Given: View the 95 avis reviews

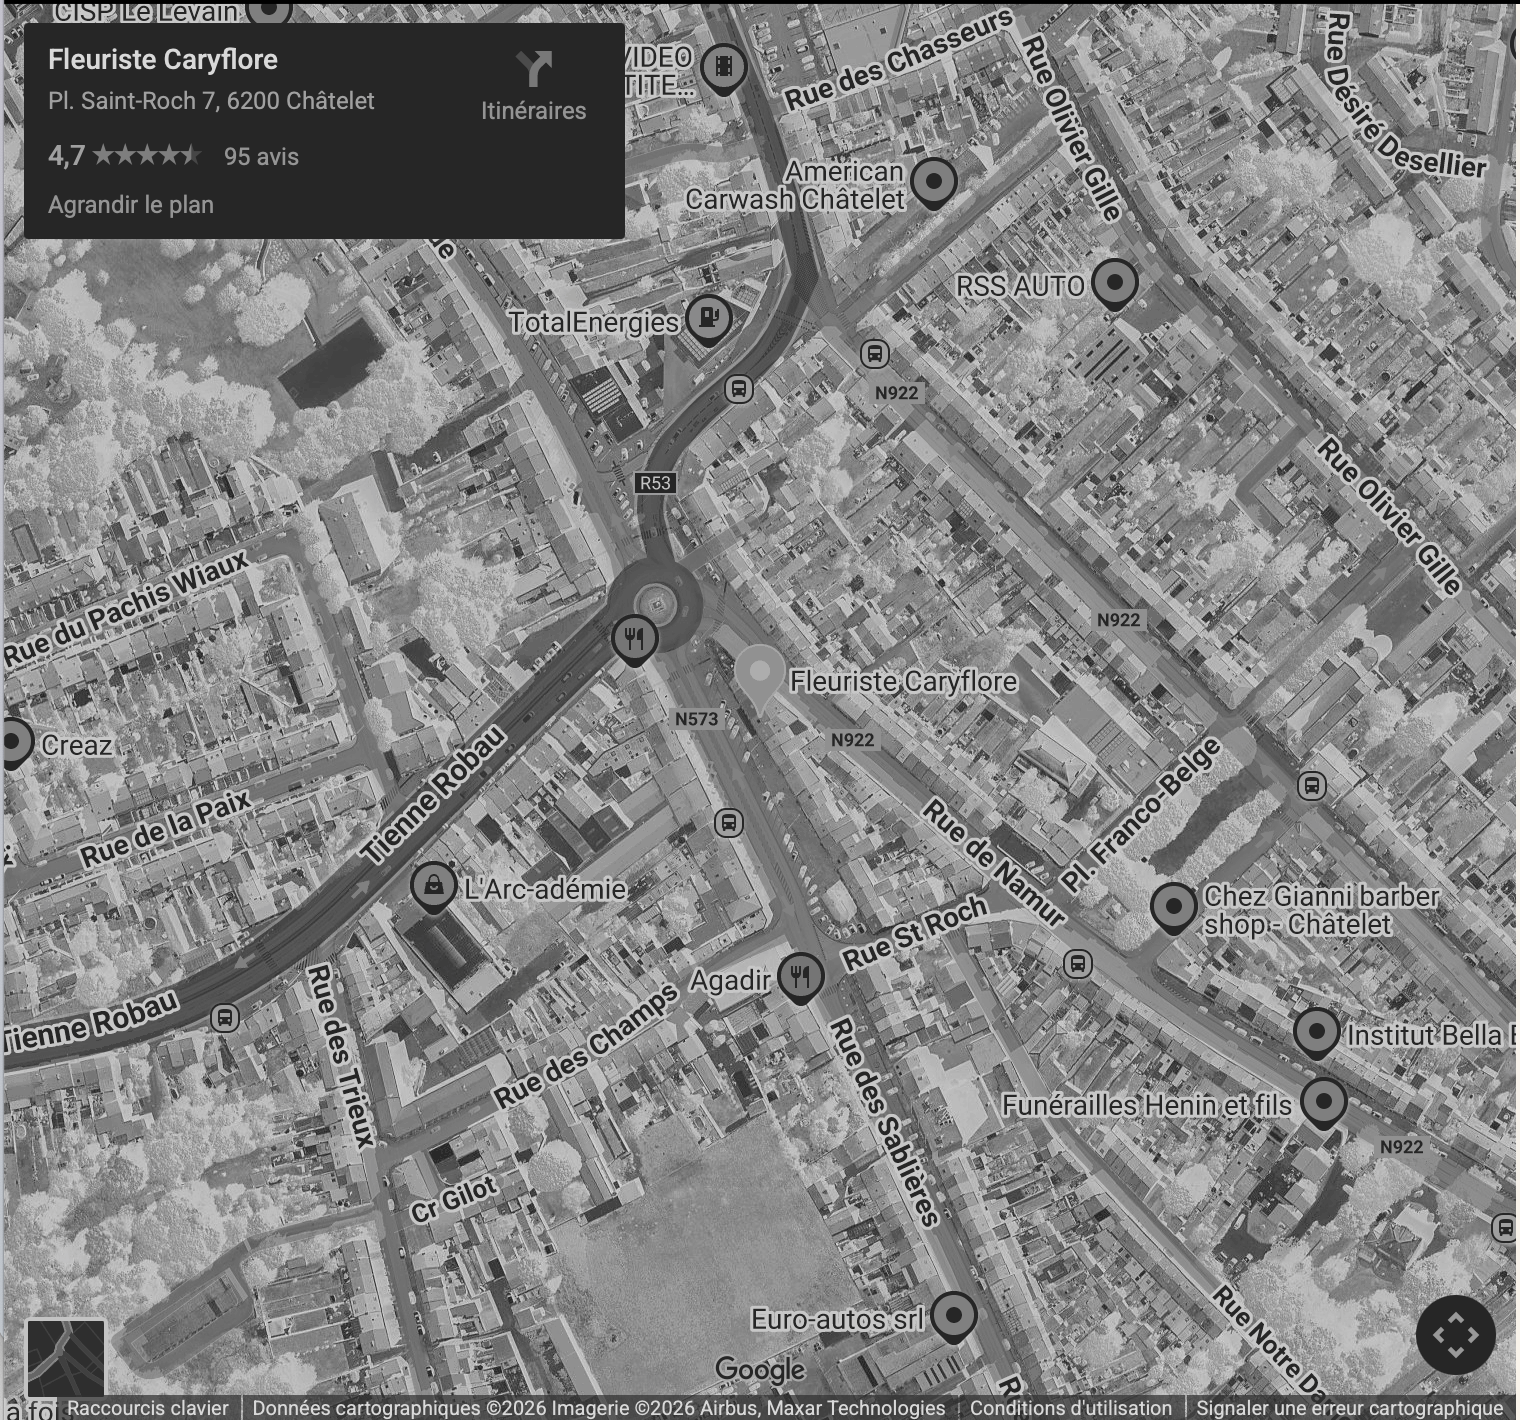Looking at the screenshot, I should 260,156.
